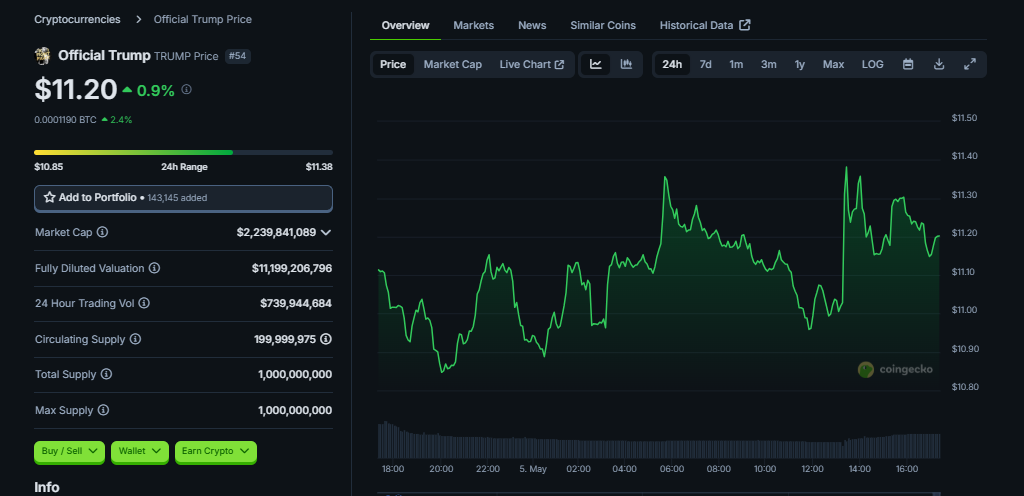1024x496 pixels.
Task: Select the 1m time range
Action: click(x=736, y=64)
